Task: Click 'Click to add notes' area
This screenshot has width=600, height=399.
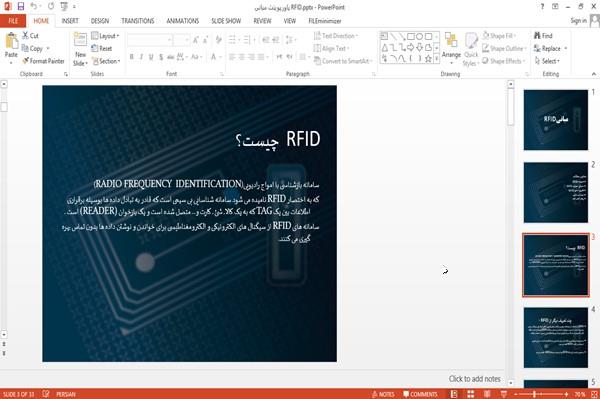Action: click(474, 379)
